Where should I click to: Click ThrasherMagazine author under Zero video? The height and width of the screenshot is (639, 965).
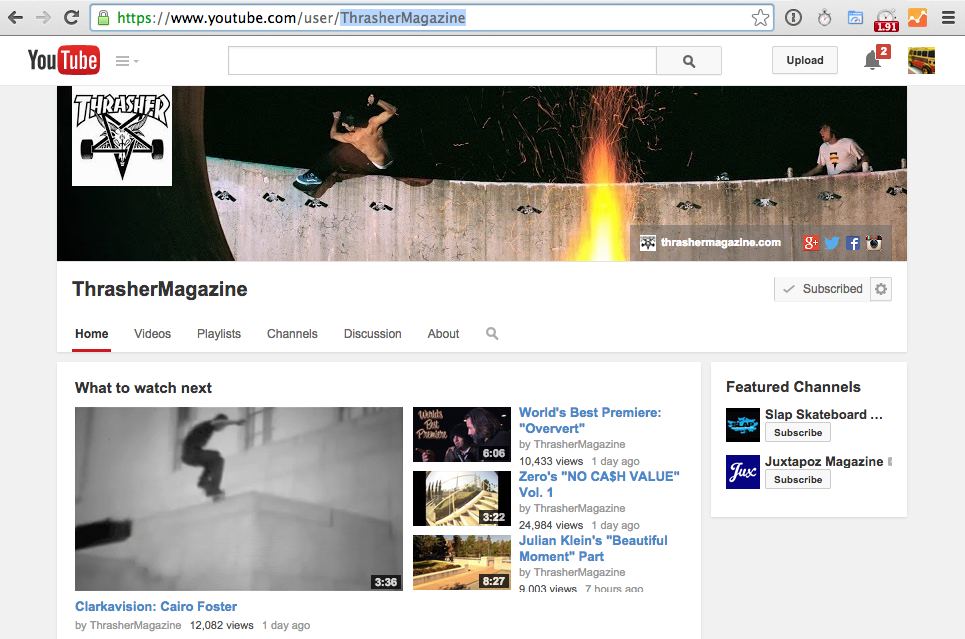tap(579, 508)
